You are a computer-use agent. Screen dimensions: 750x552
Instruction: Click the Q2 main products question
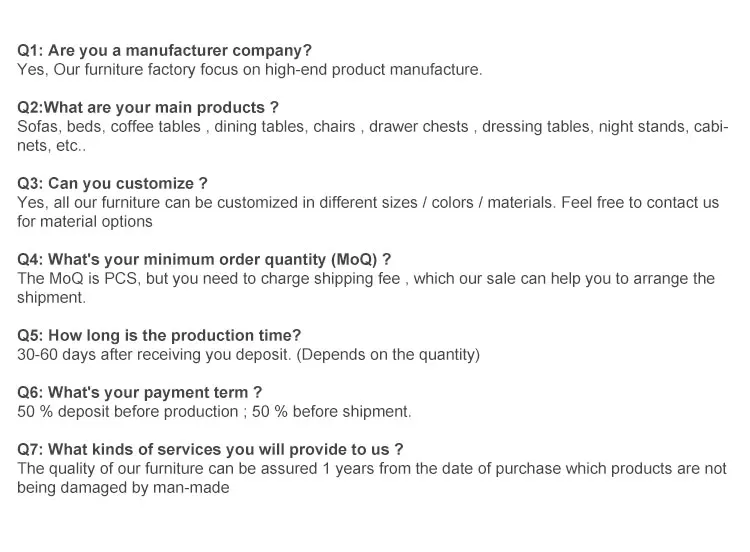(148, 107)
